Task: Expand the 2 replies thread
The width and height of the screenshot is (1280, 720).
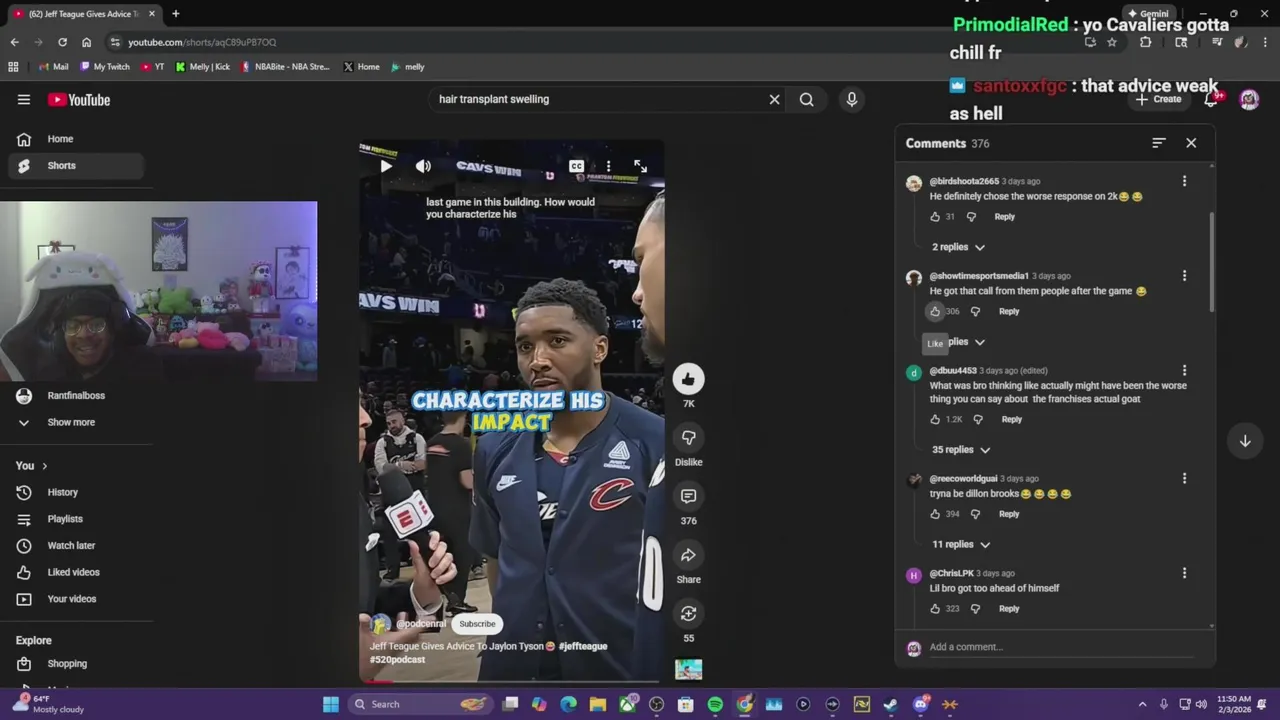Action: click(958, 247)
